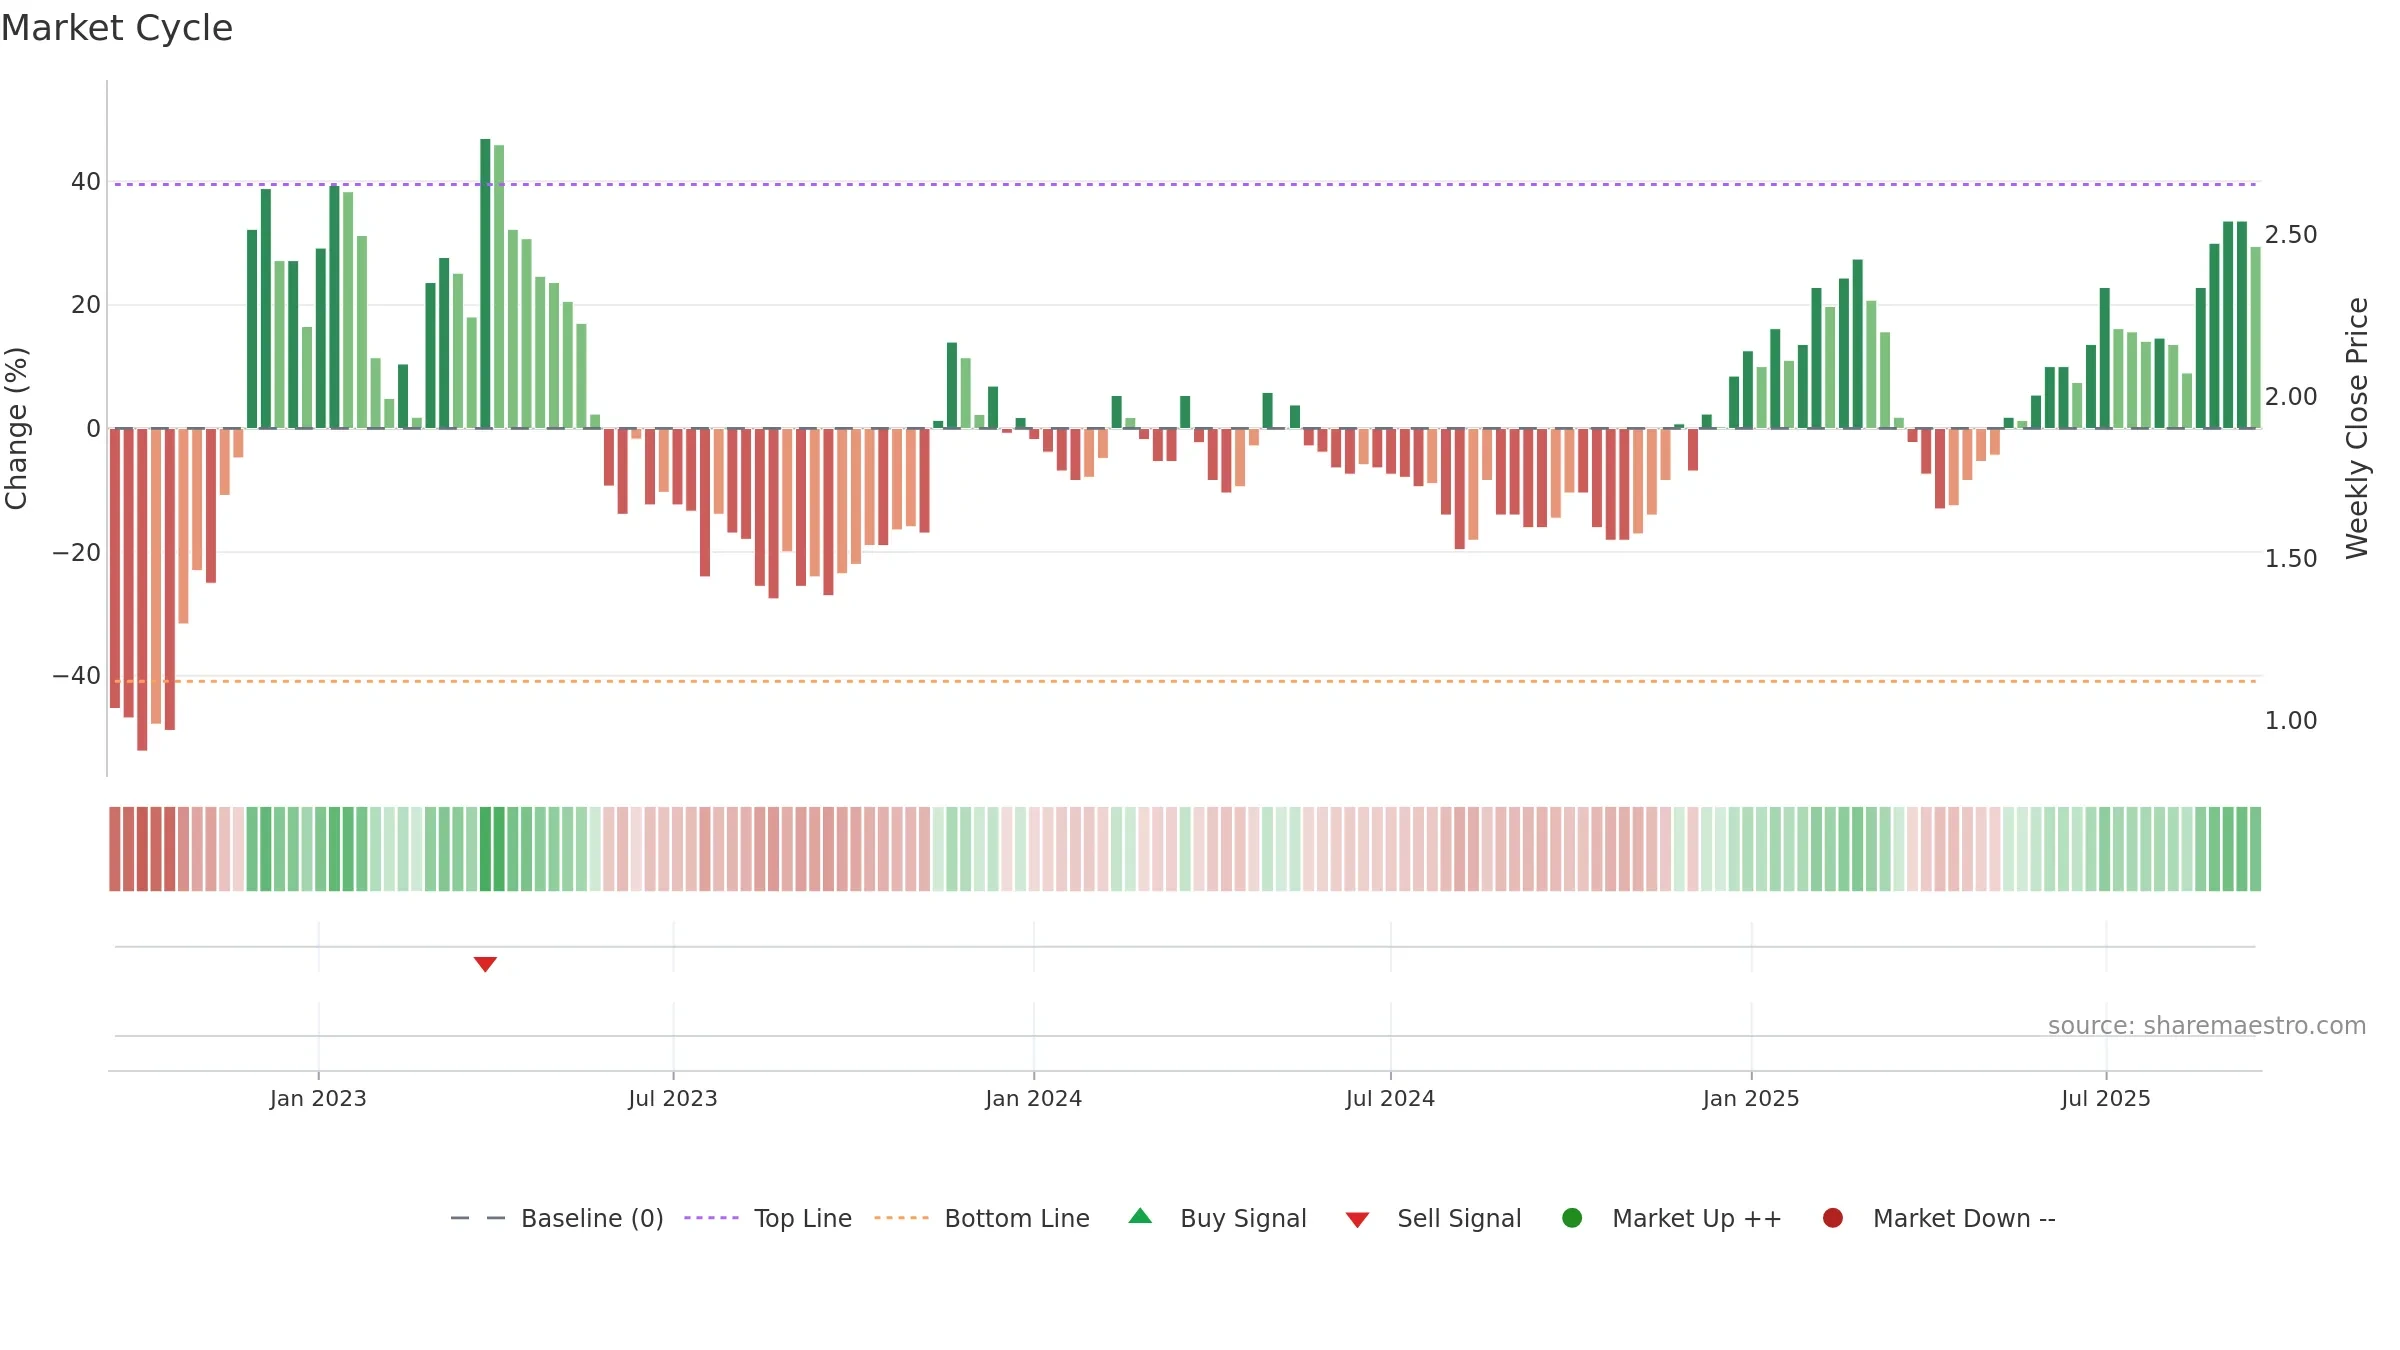Toggle the Market Down -- legend label
The image size is (2400, 1350).
tap(1964, 1219)
